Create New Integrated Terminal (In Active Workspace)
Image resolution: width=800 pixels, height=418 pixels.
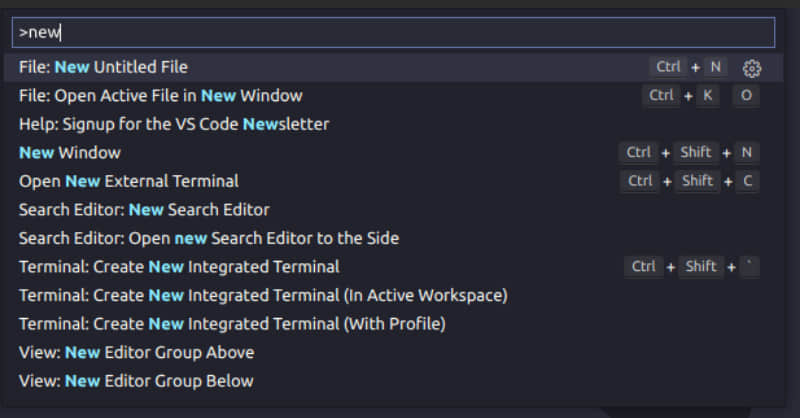tap(263, 295)
